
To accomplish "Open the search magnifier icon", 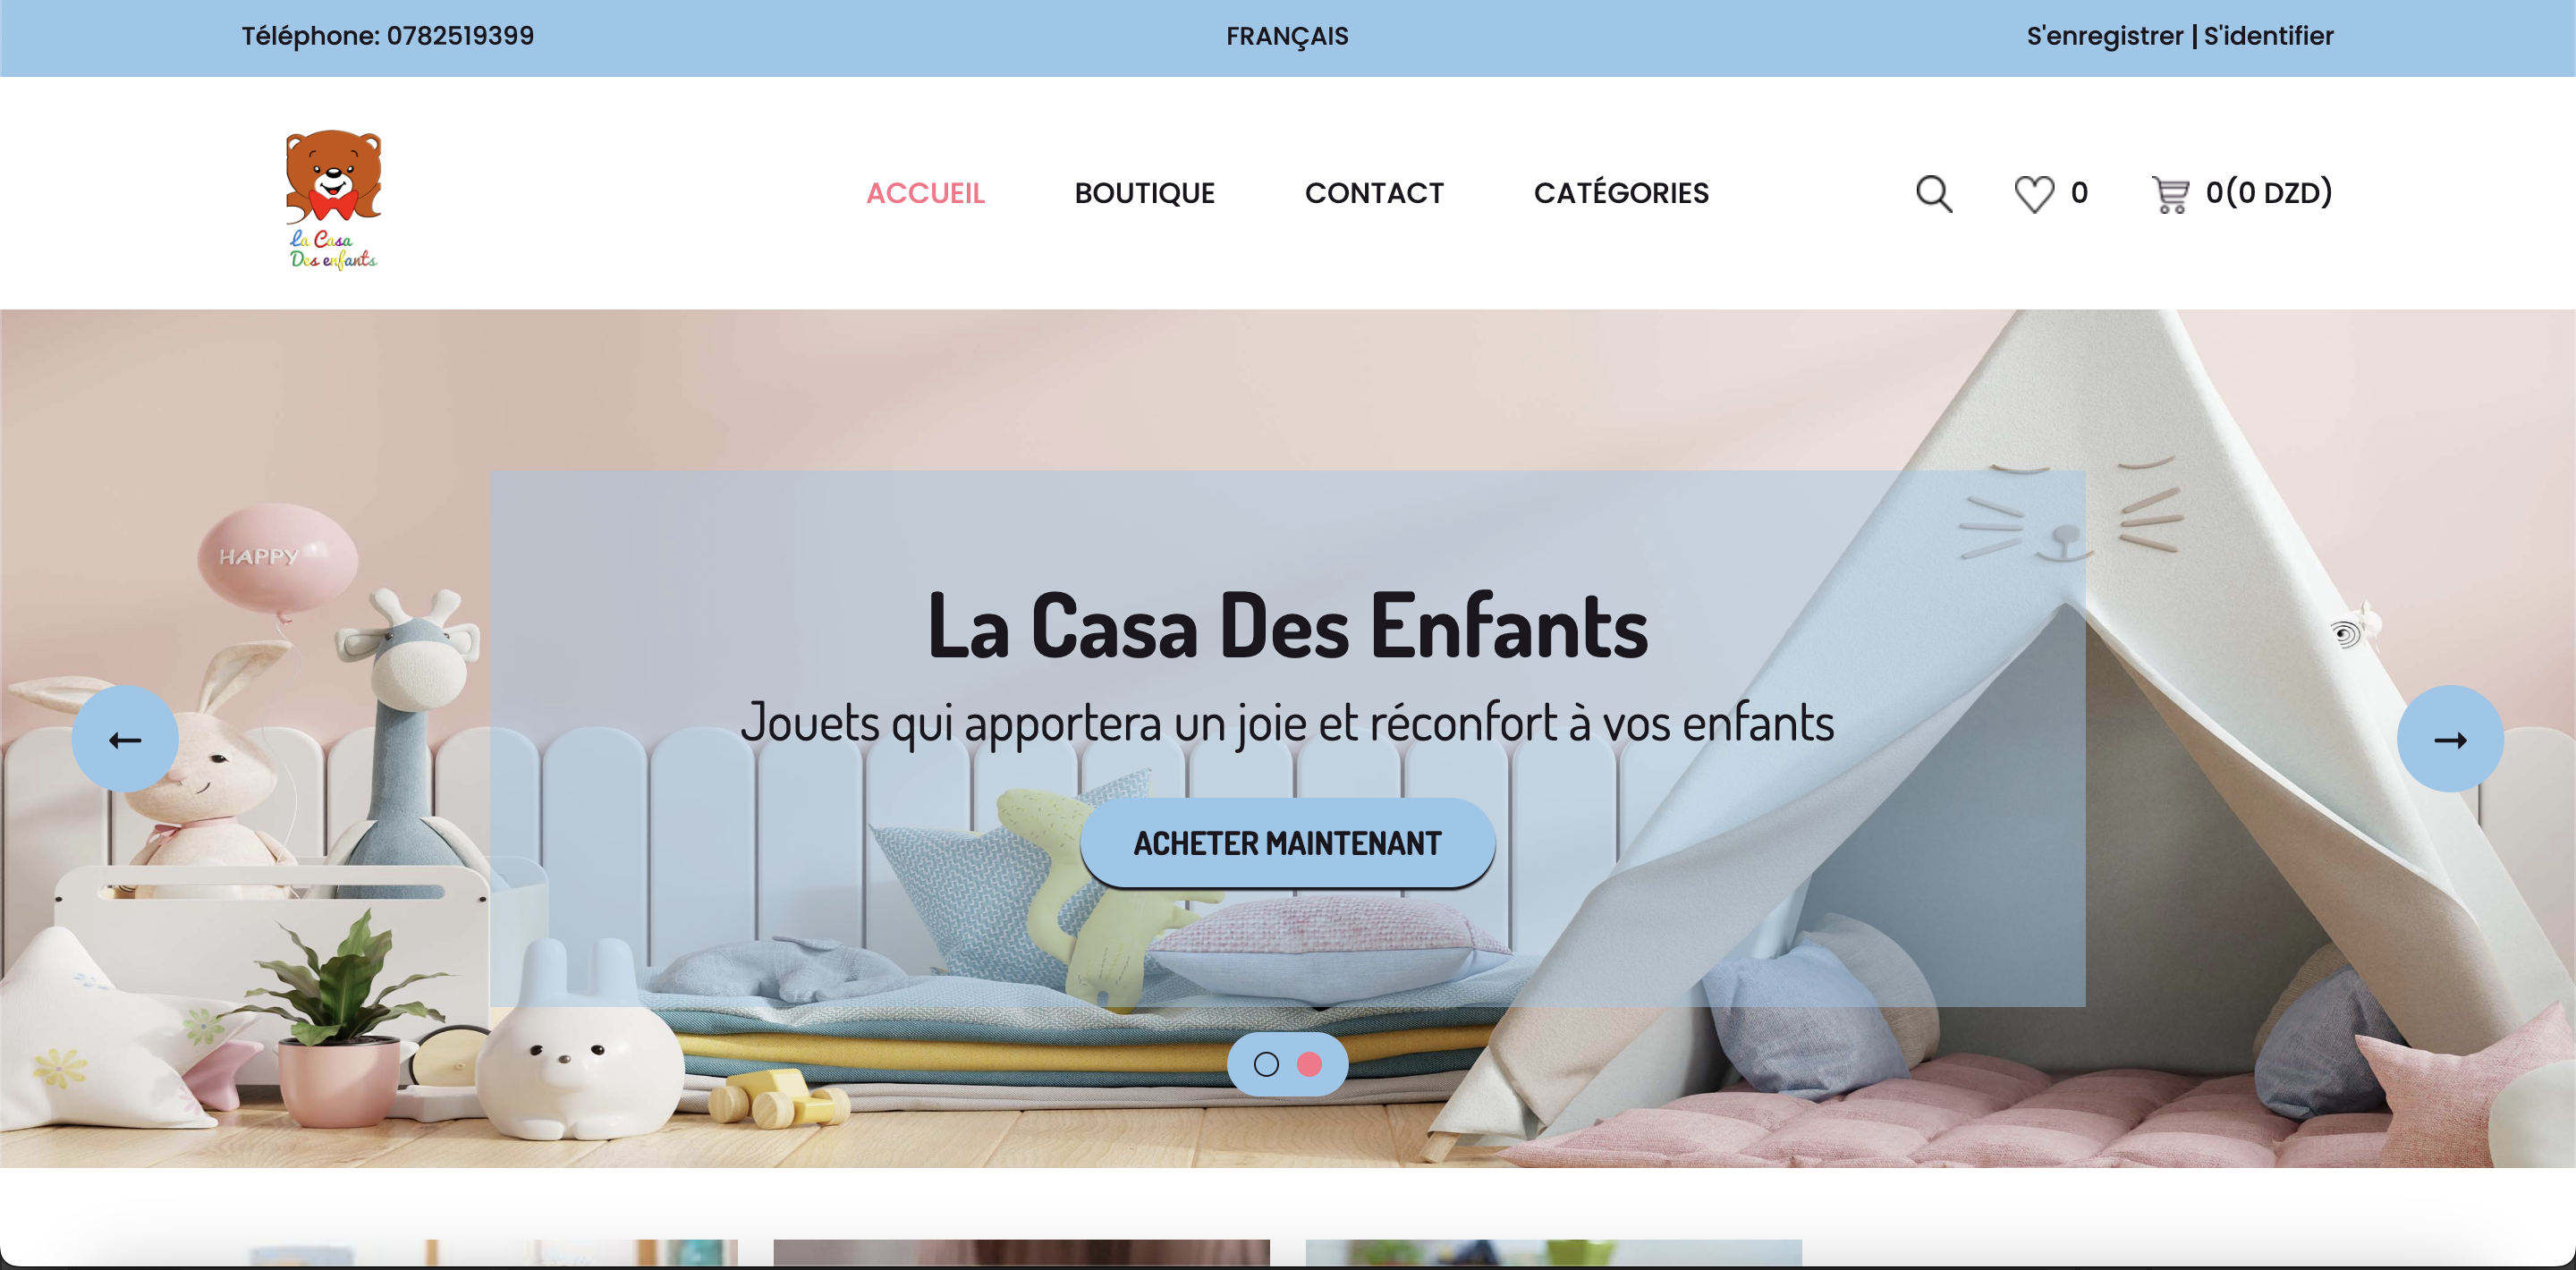I will [x=1933, y=193].
